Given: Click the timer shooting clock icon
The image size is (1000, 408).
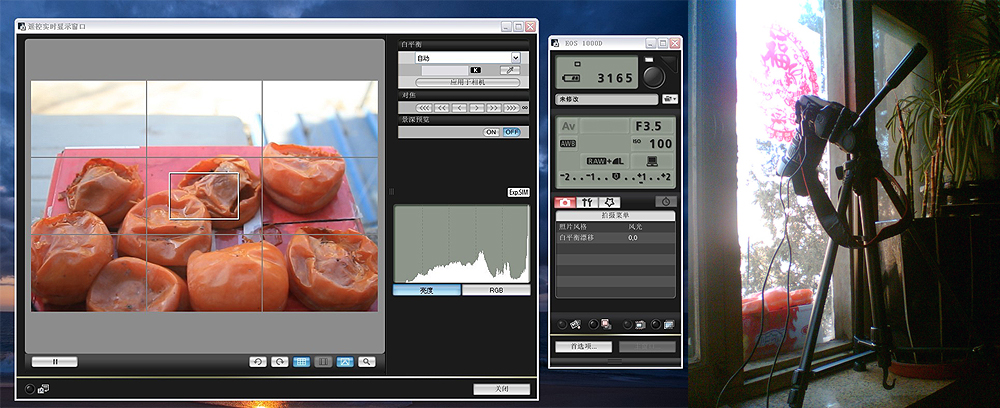Looking at the screenshot, I should tap(665, 202).
